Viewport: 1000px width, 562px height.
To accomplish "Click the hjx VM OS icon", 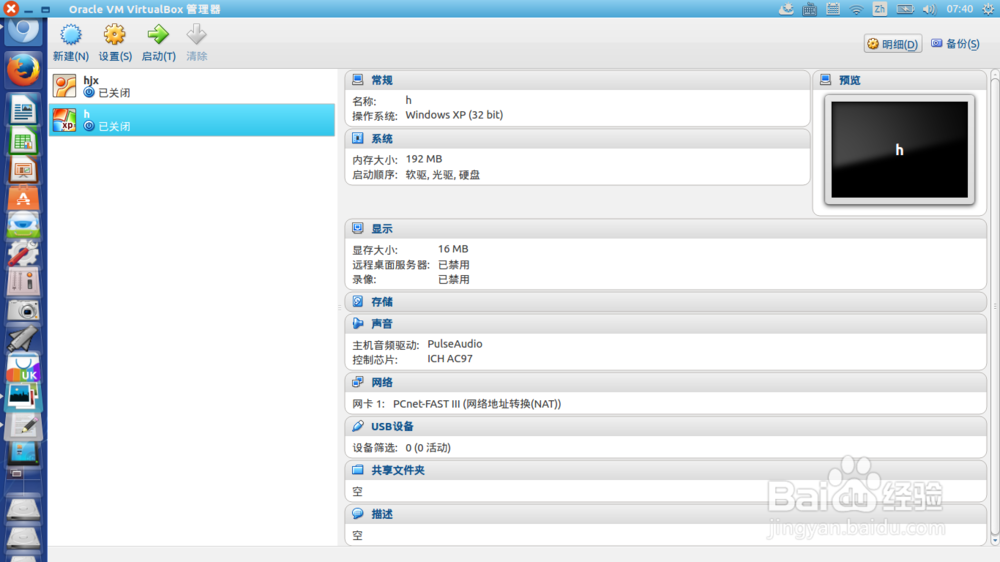I will click(64, 86).
